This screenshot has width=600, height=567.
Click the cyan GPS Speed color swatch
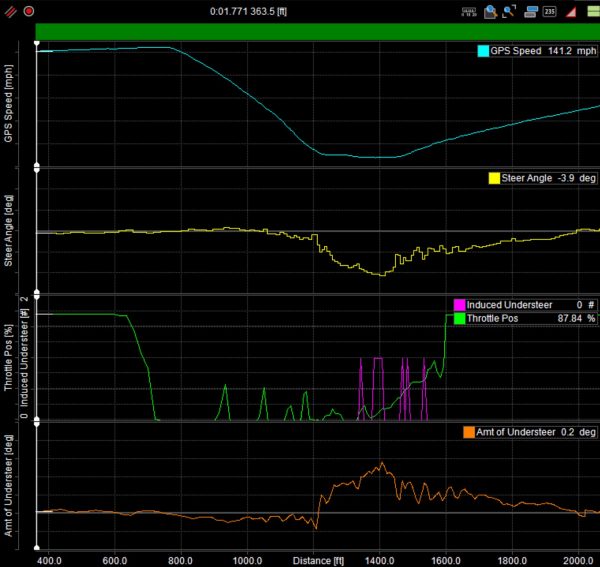click(483, 51)
